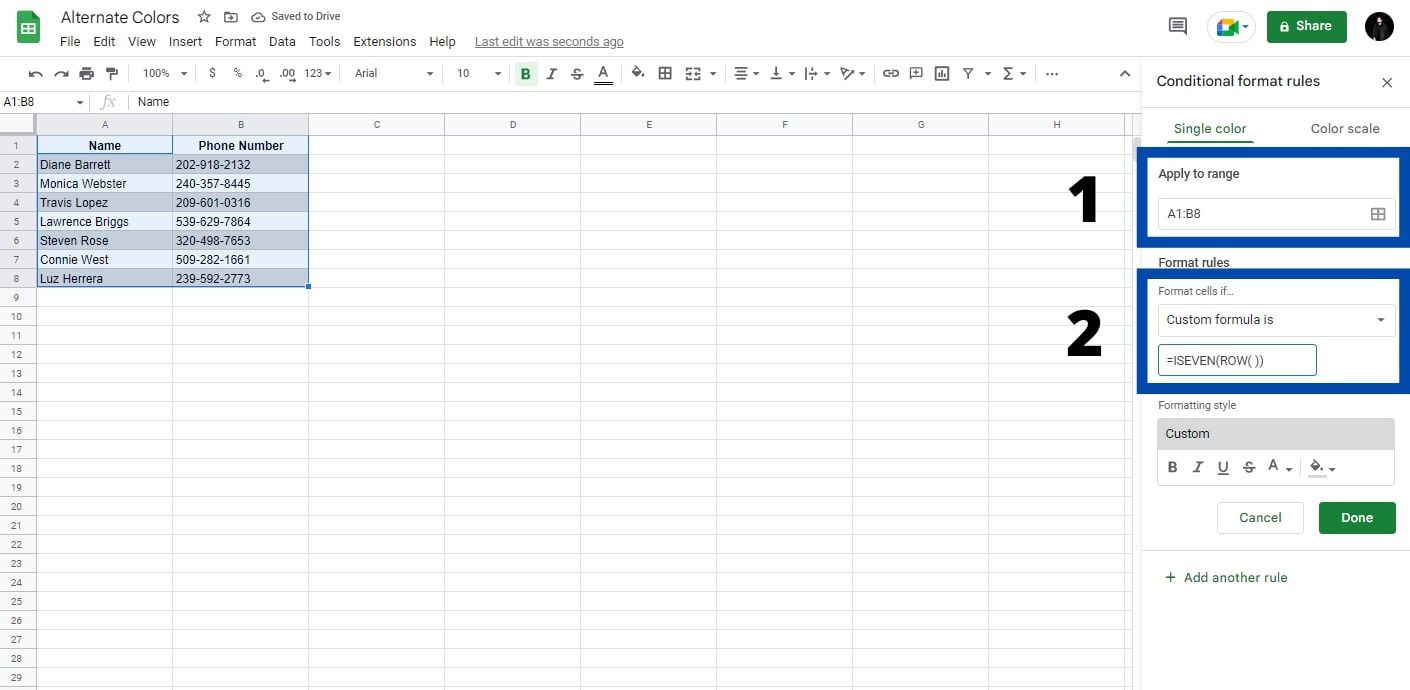Open fill color in Formatting style
The image size is (1410, 690).
[1322, 467]
